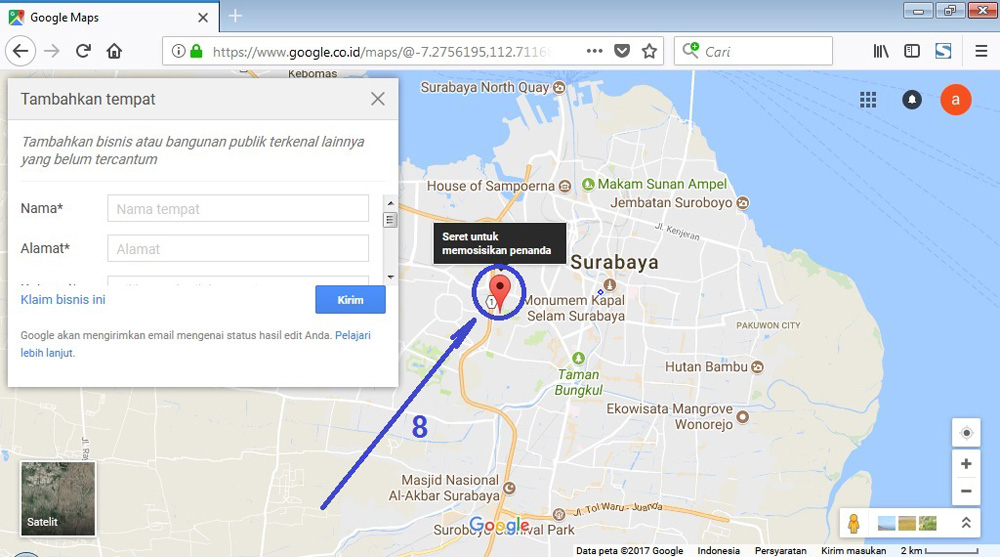The image size is (1000, 557).
Task: Click the red location marker pin
Action: [x=499, y=293]
